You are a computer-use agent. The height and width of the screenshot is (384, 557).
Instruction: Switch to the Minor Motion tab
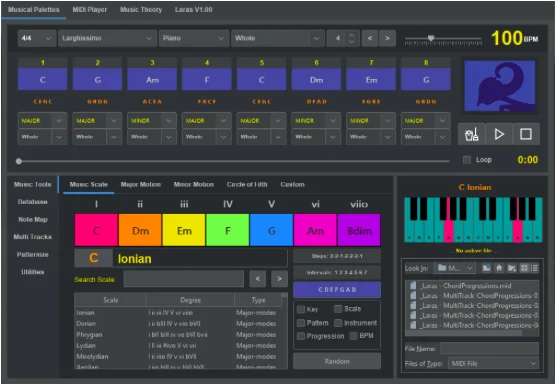point(194,185)
